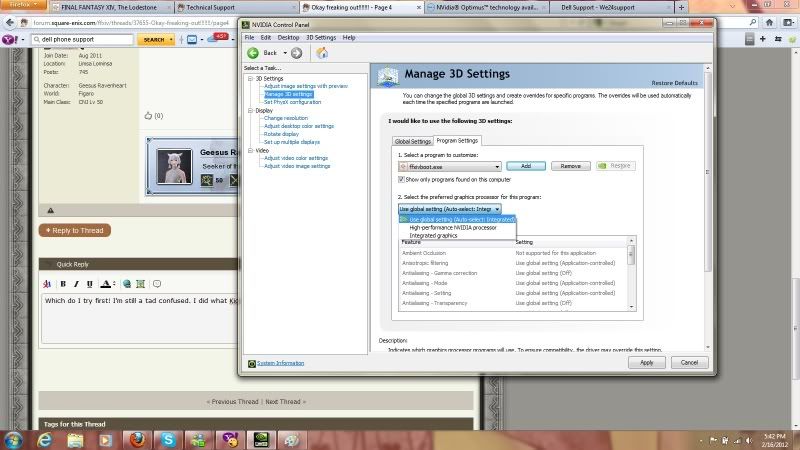Open the 3D Settings menu
Viewport: 800px width, 450px height.
[x=321, y=38]
